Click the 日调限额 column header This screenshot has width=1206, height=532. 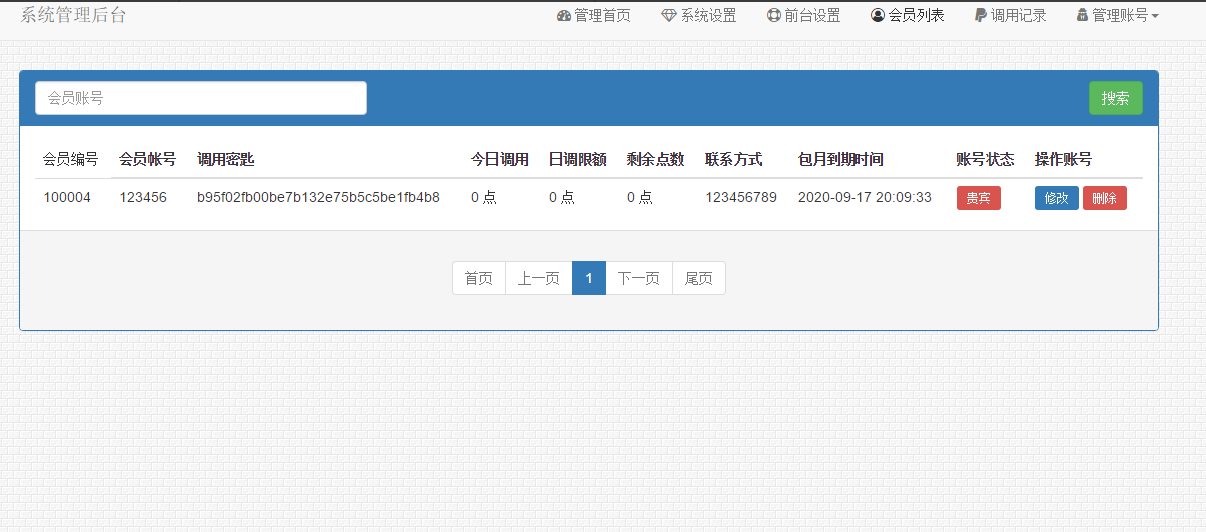pyautogui.click(x=578, y=160)
